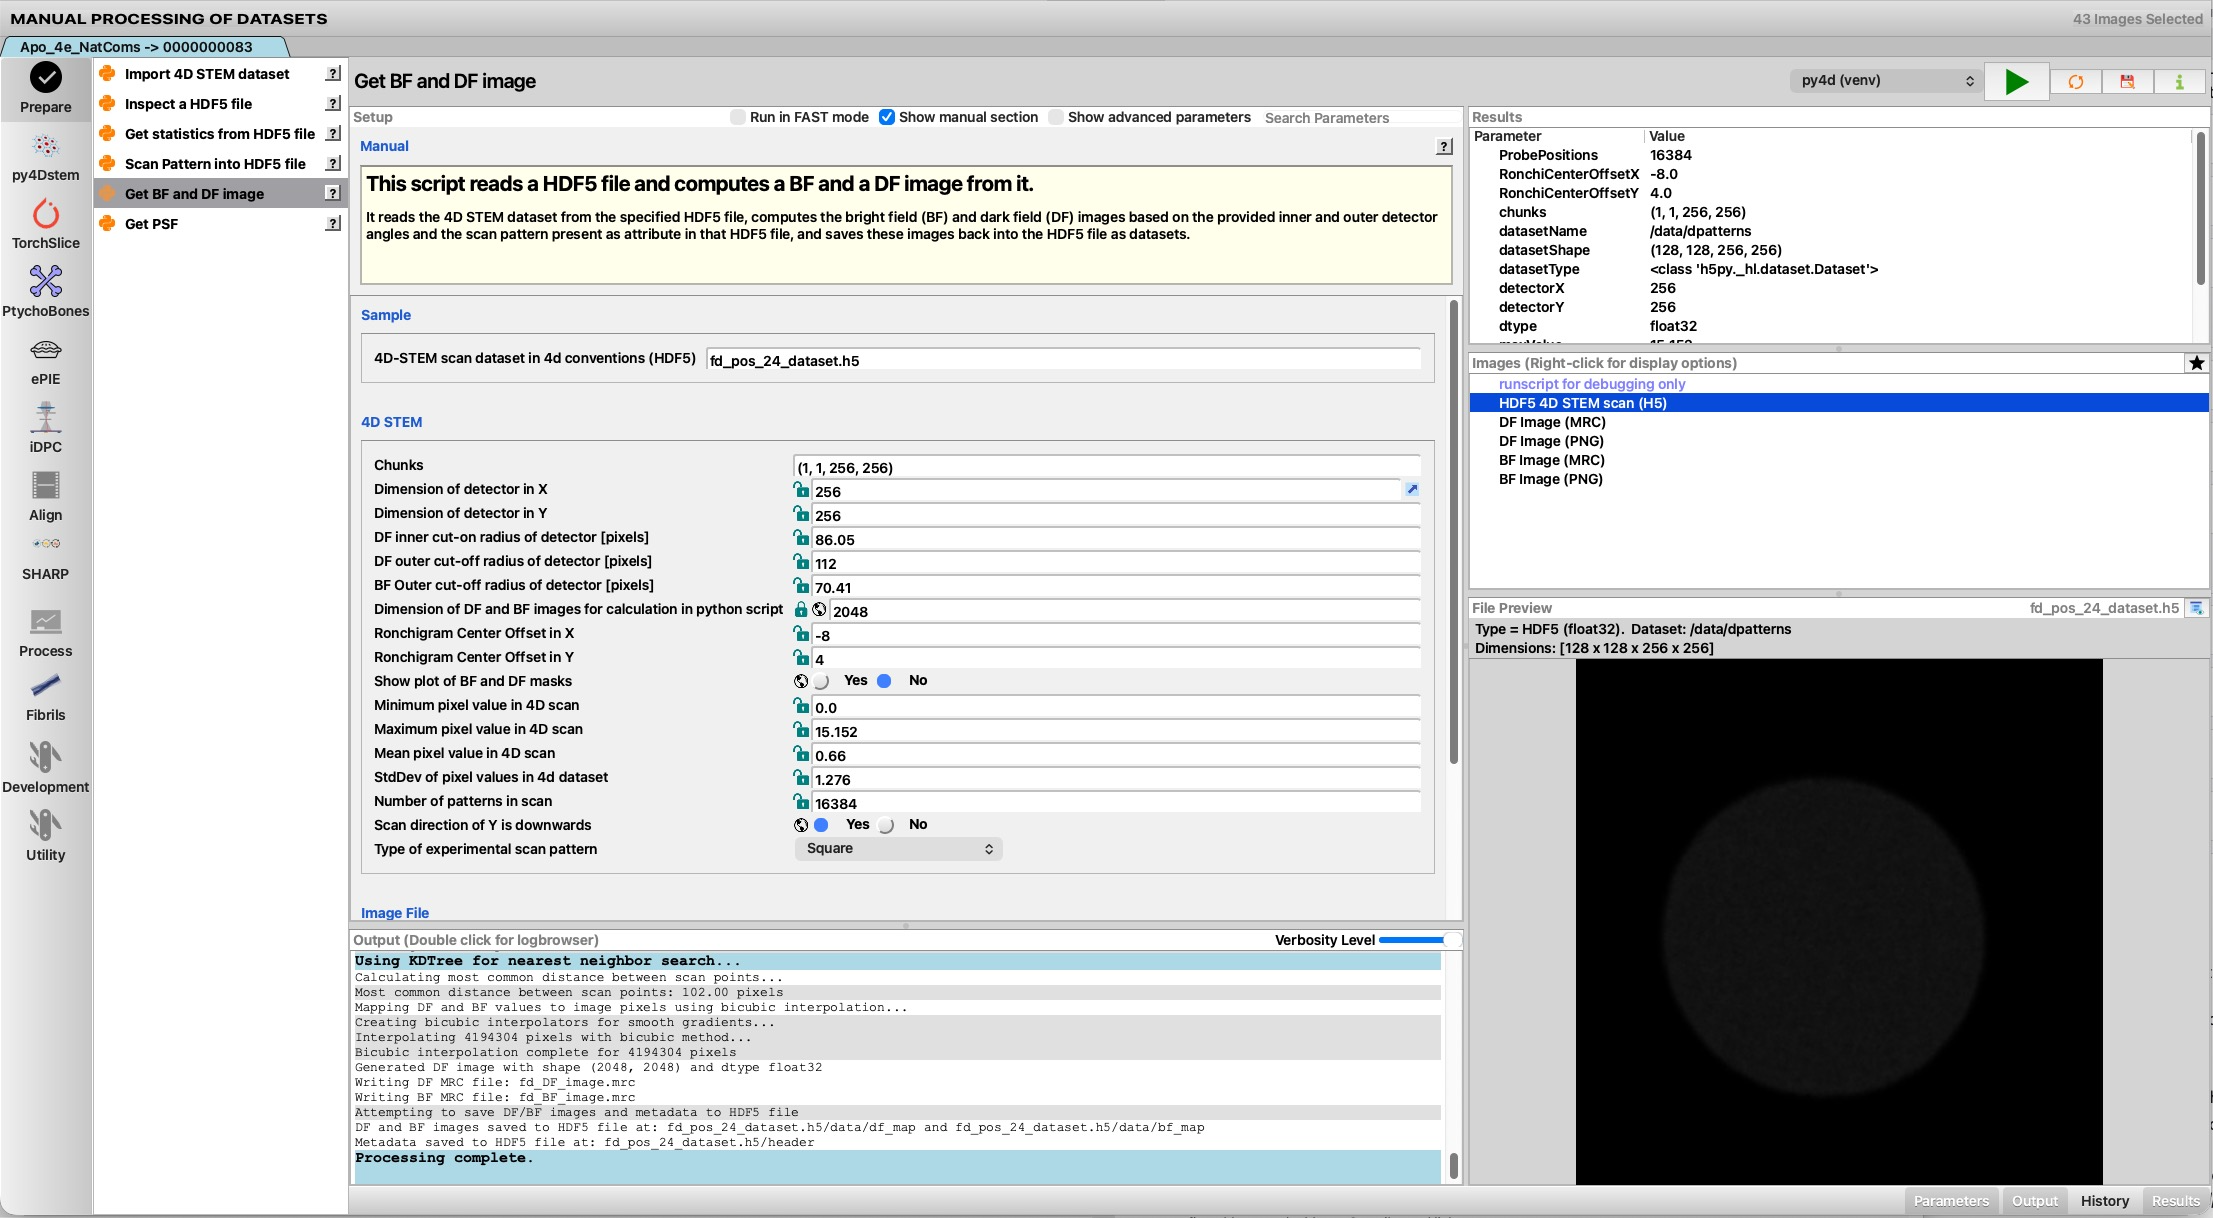Select Get statistics from HDF5 file script
This screenshot has height=1218, width=2213.
tap(220, 134)
